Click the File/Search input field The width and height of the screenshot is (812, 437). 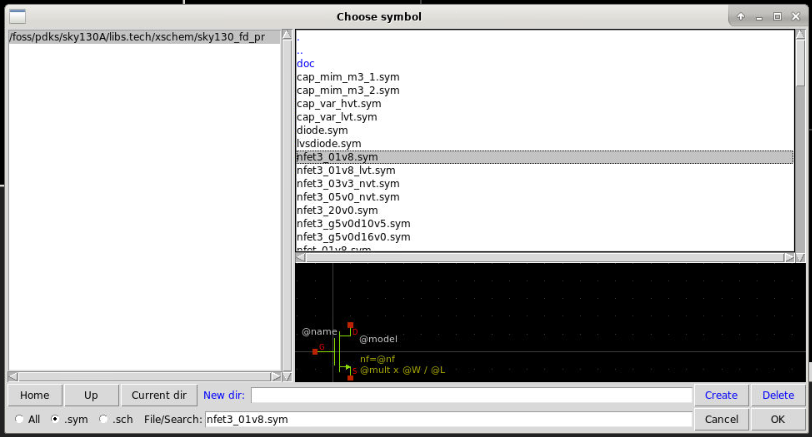(x=448, y=419)
